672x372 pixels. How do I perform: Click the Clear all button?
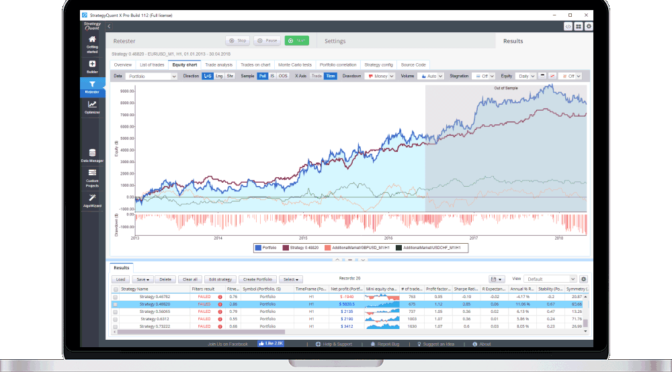(190, 279)
